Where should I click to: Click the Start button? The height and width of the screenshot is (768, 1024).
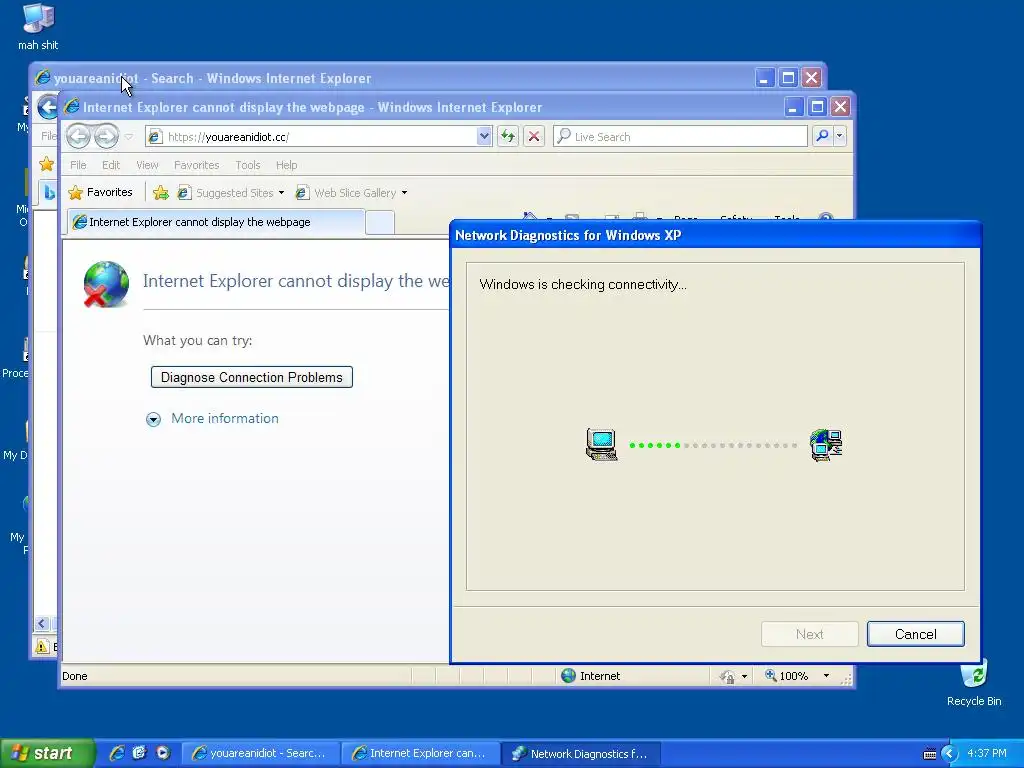pyautogui.click(x=46, y=754)
